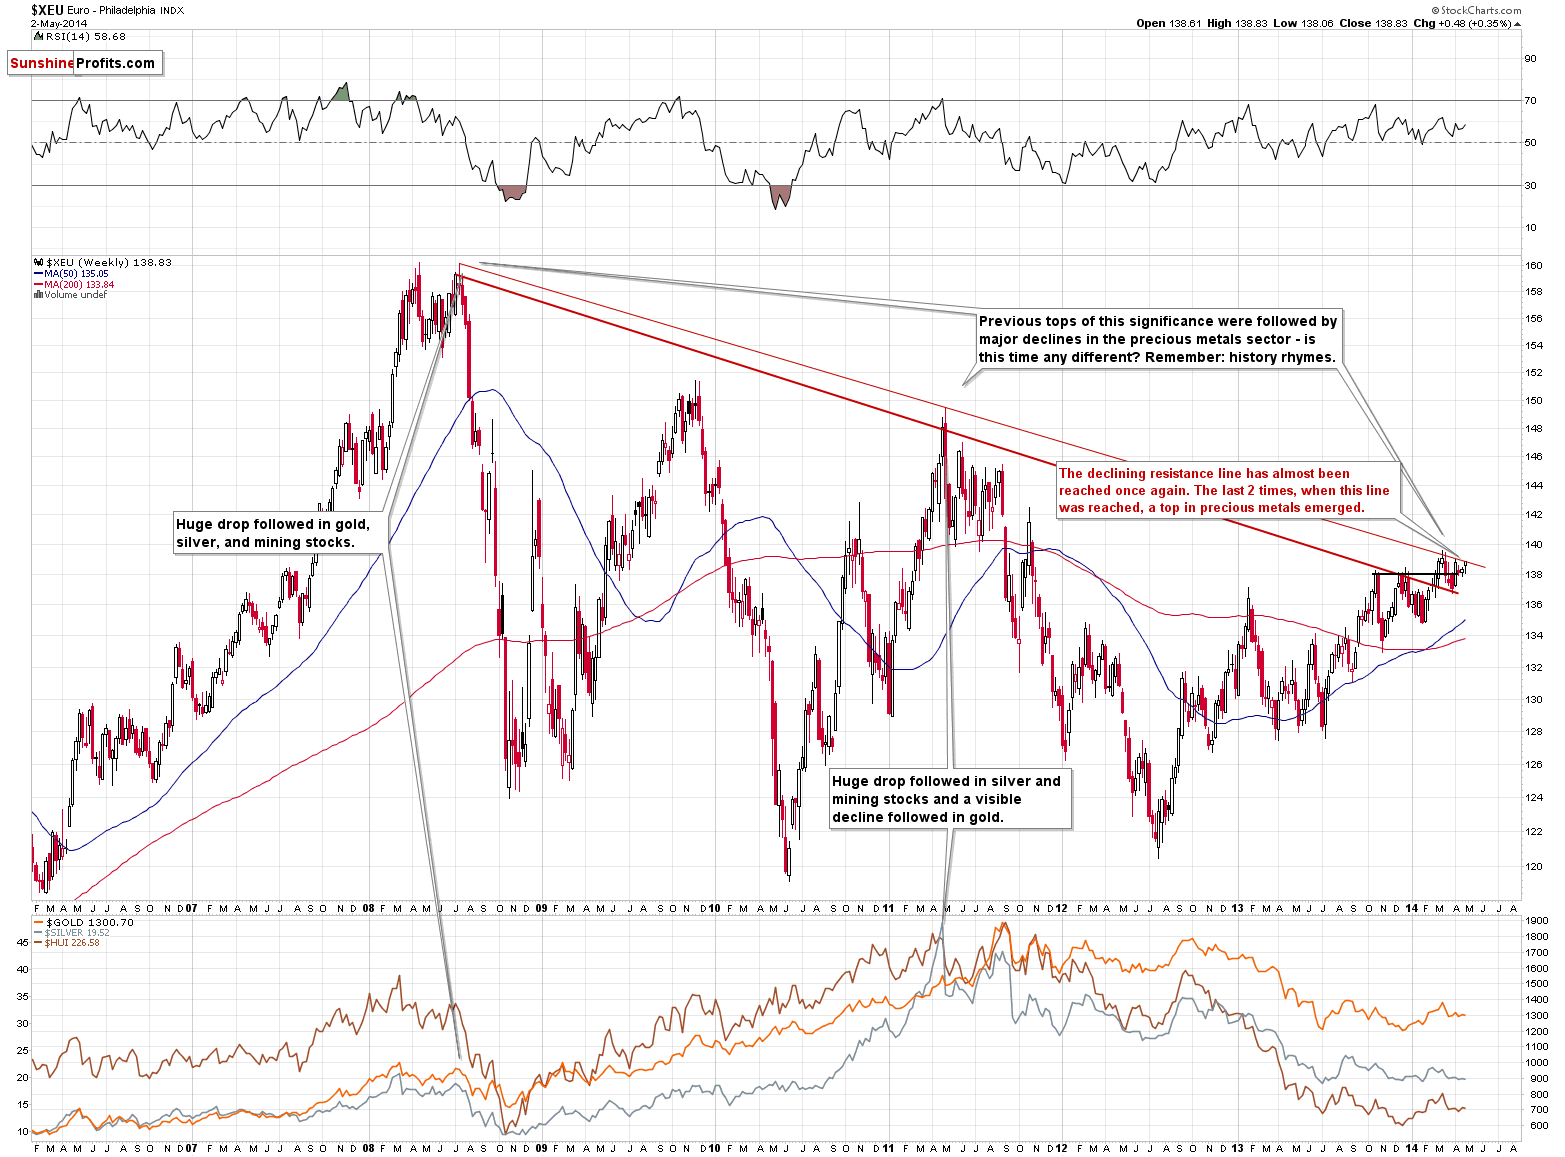This screenshot has width=1565, height=1157.
Task: Select the MA(200) 133.84 legend entry
Action: pos(75,284)
